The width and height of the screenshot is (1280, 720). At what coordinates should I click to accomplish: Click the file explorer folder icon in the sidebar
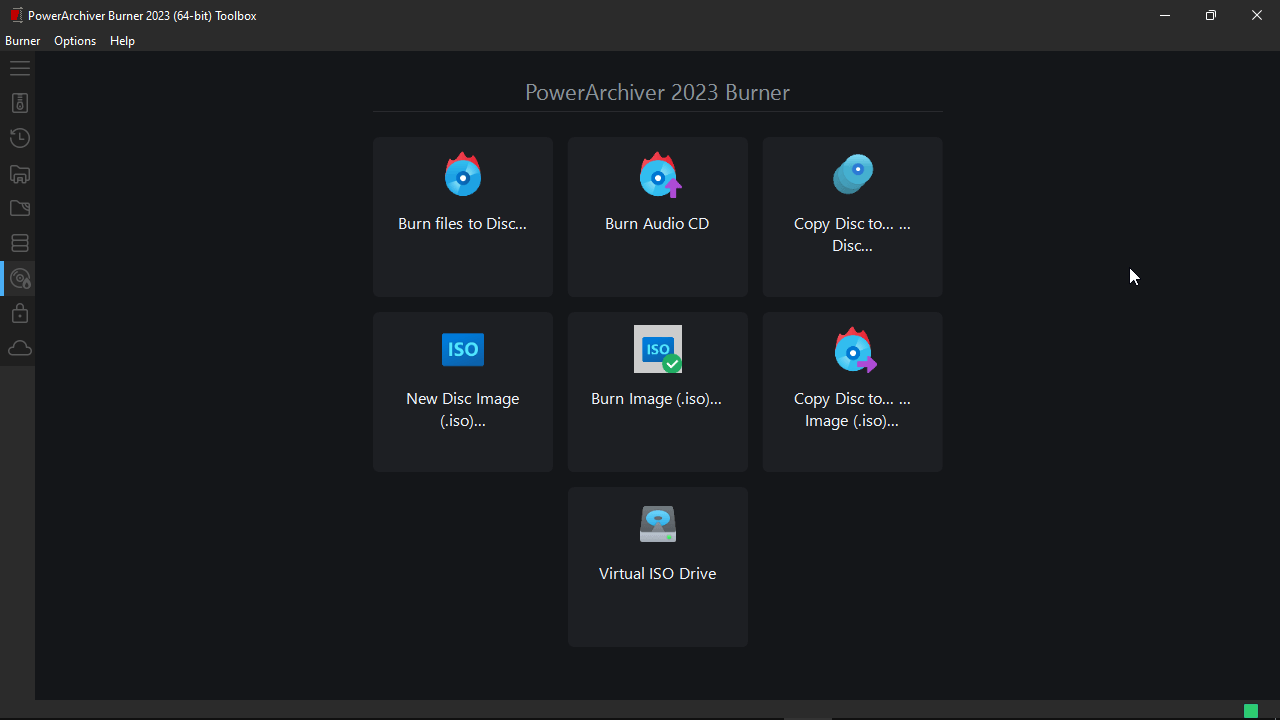click(x=19, y=174)
